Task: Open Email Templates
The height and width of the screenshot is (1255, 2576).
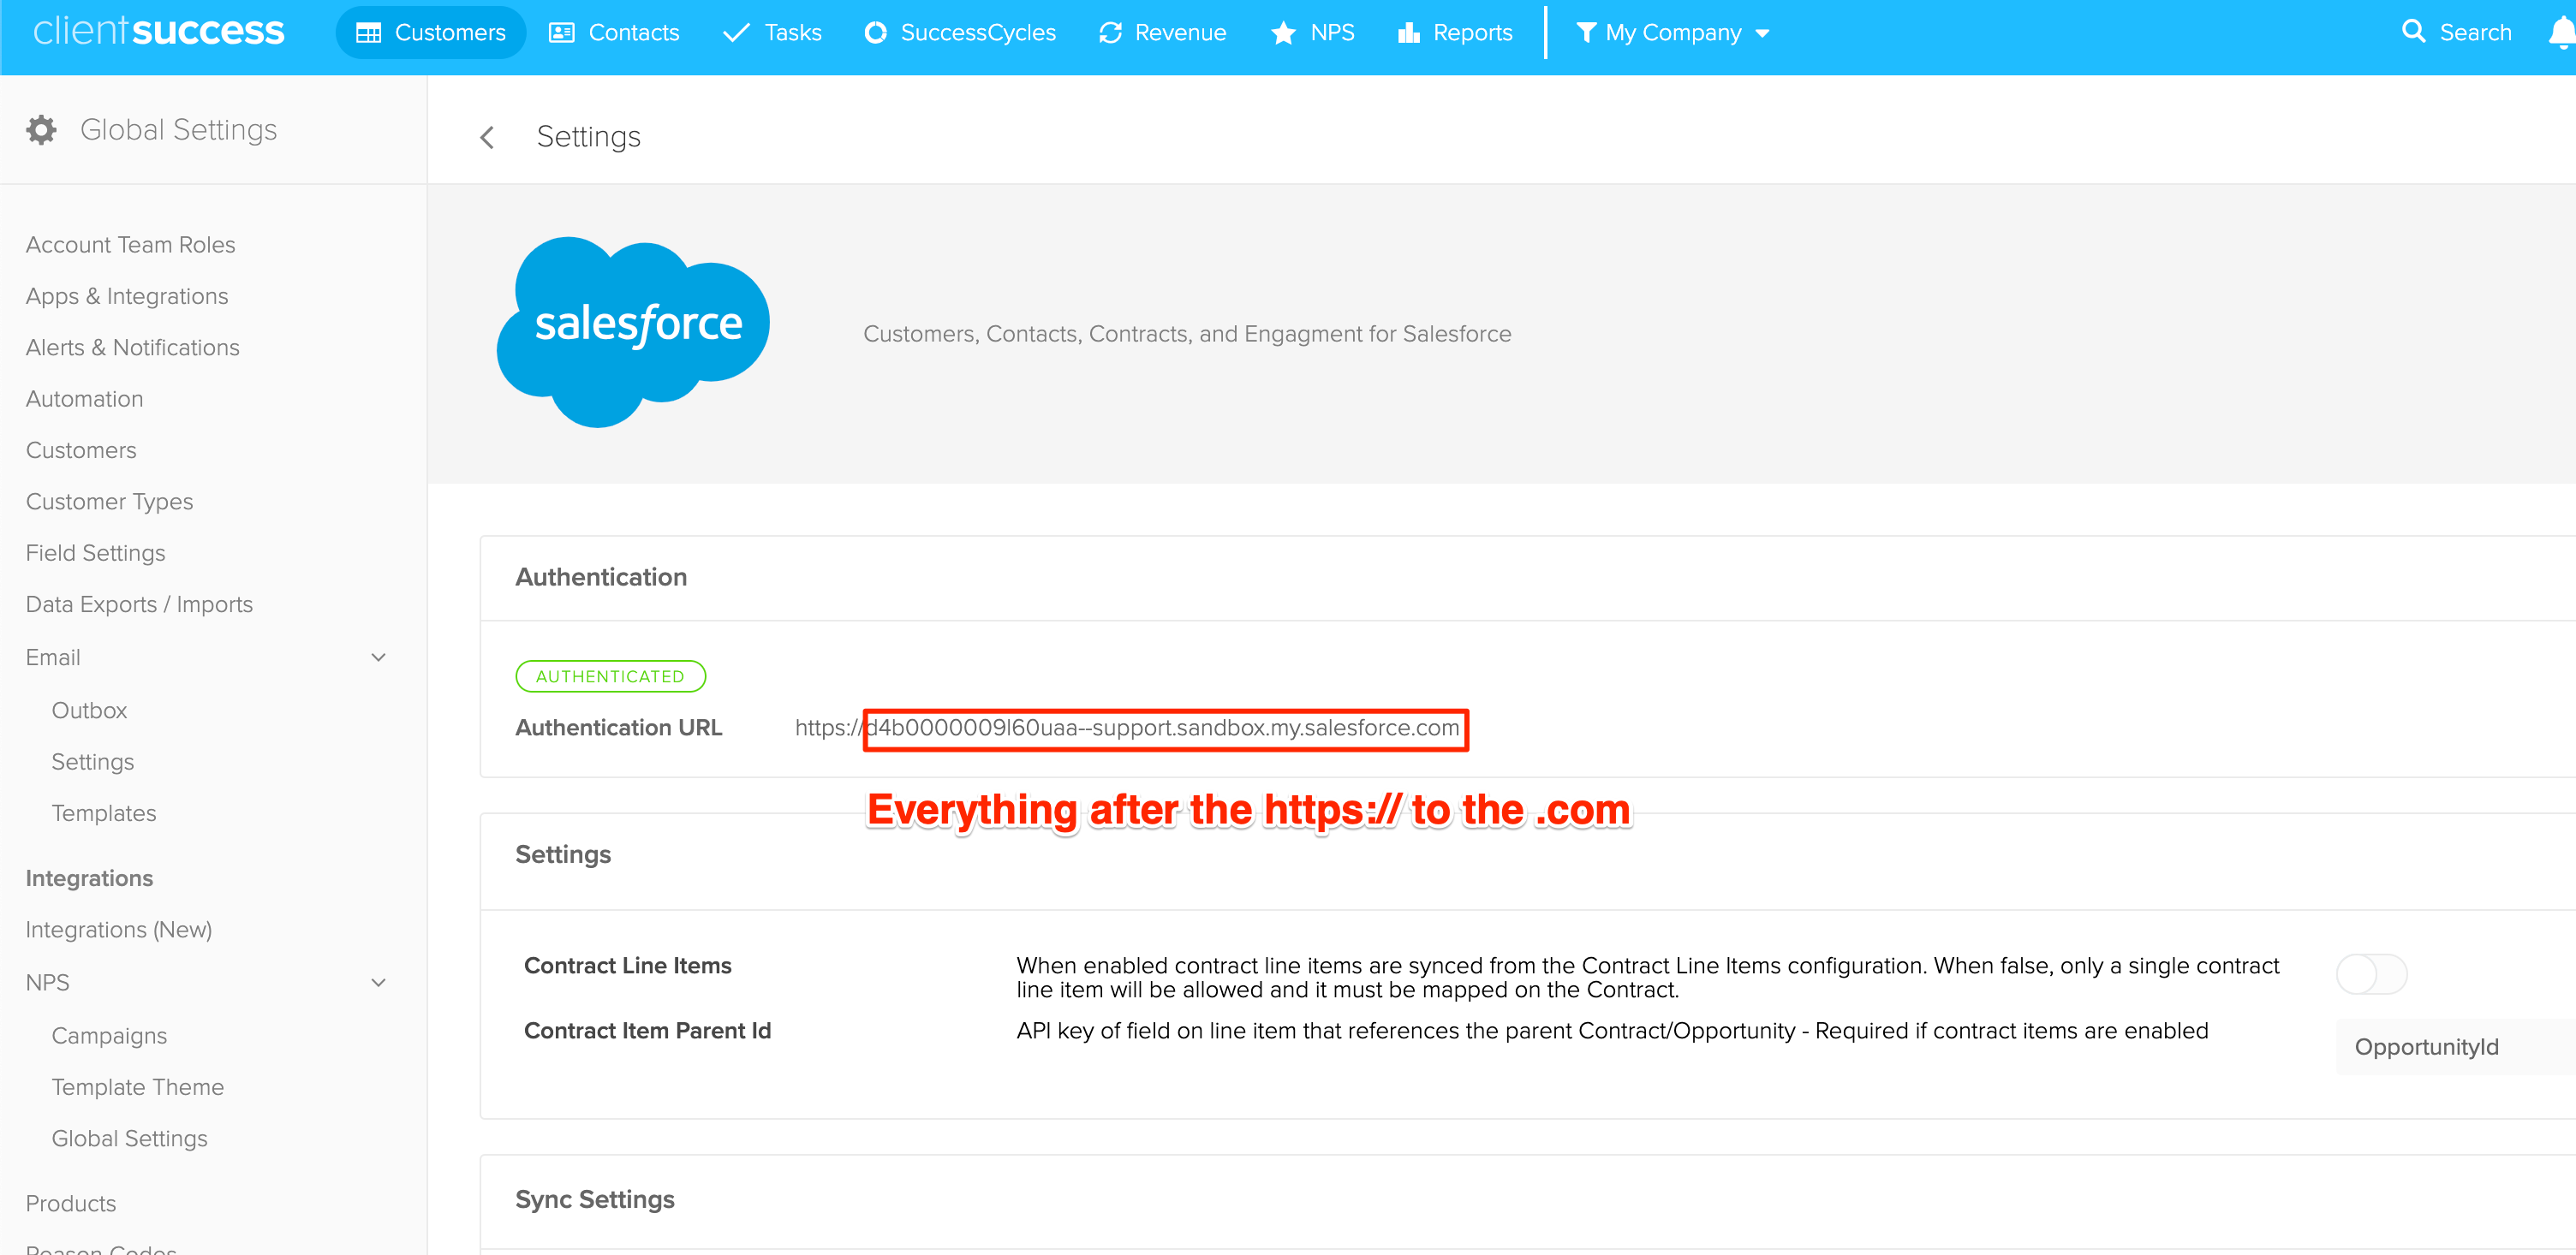Action: (104, 813)
